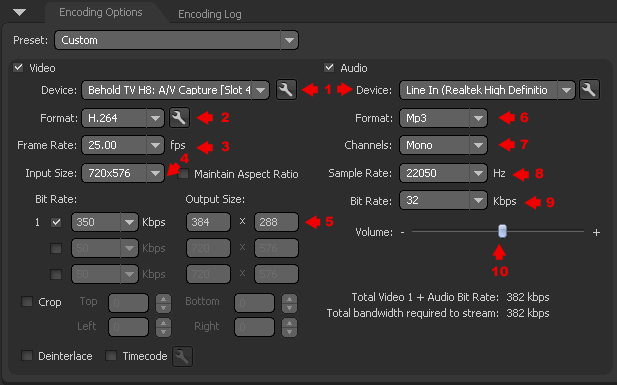Open the Sample Rate dropdown
617x385 pixels.
[443, 173]
